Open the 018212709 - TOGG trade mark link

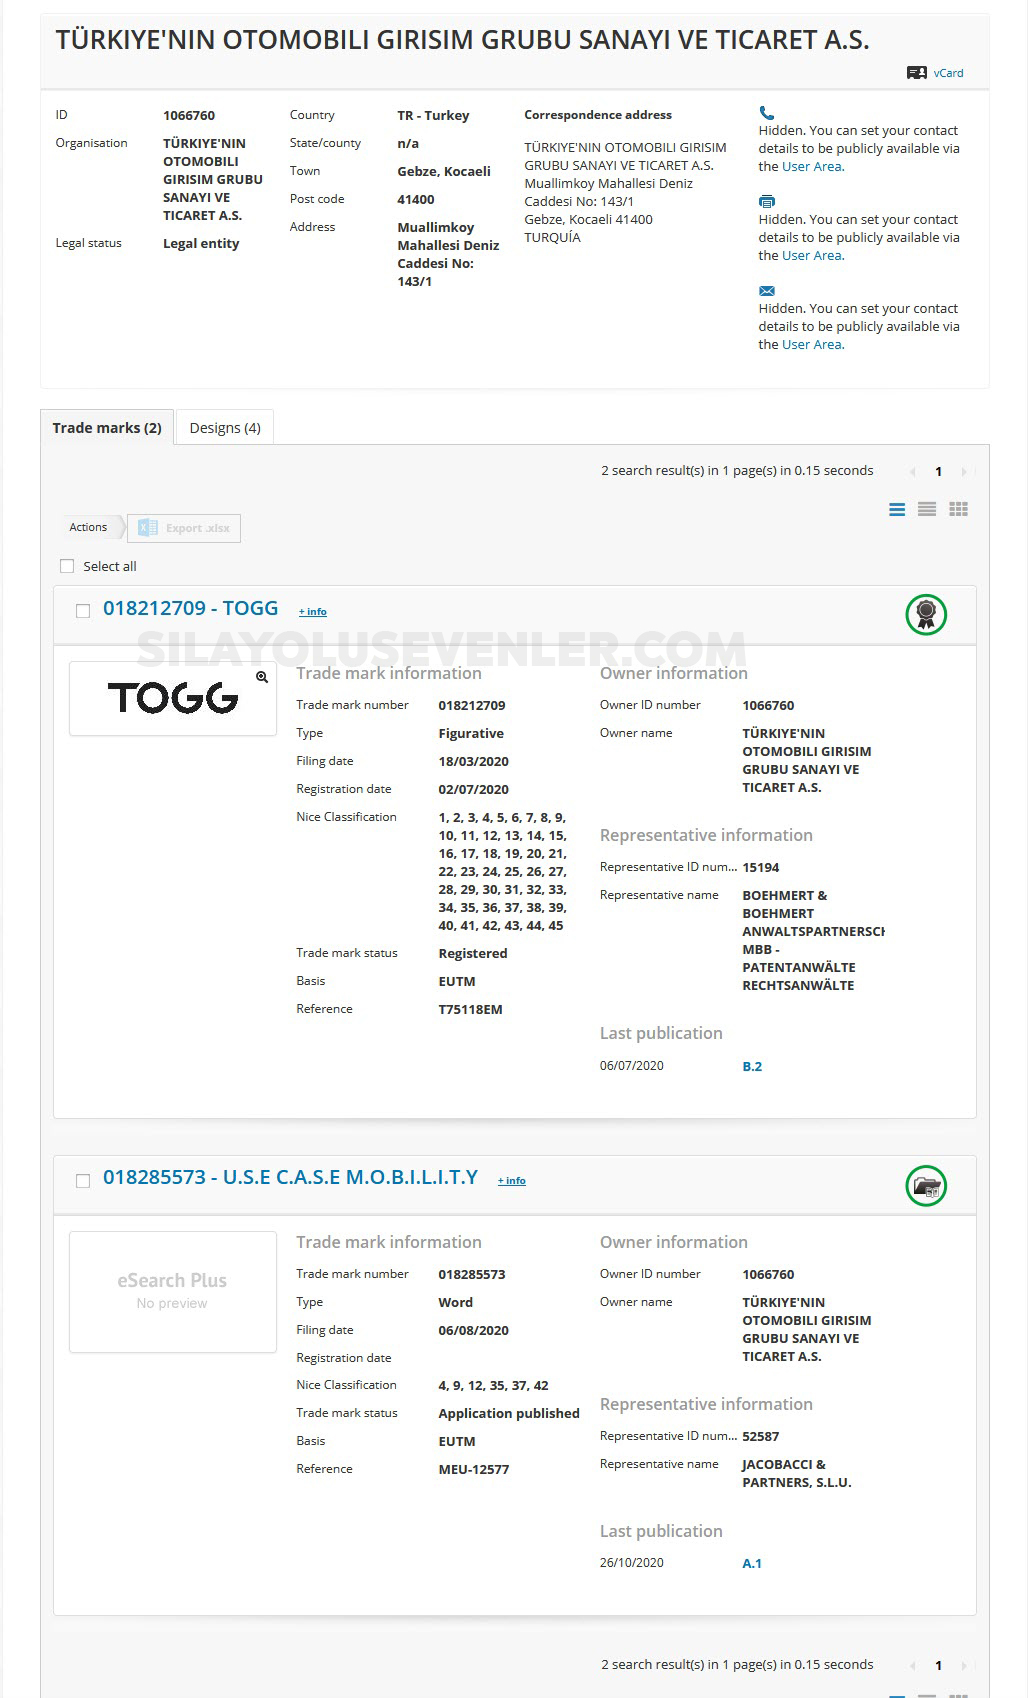click(x=190, y=608)
